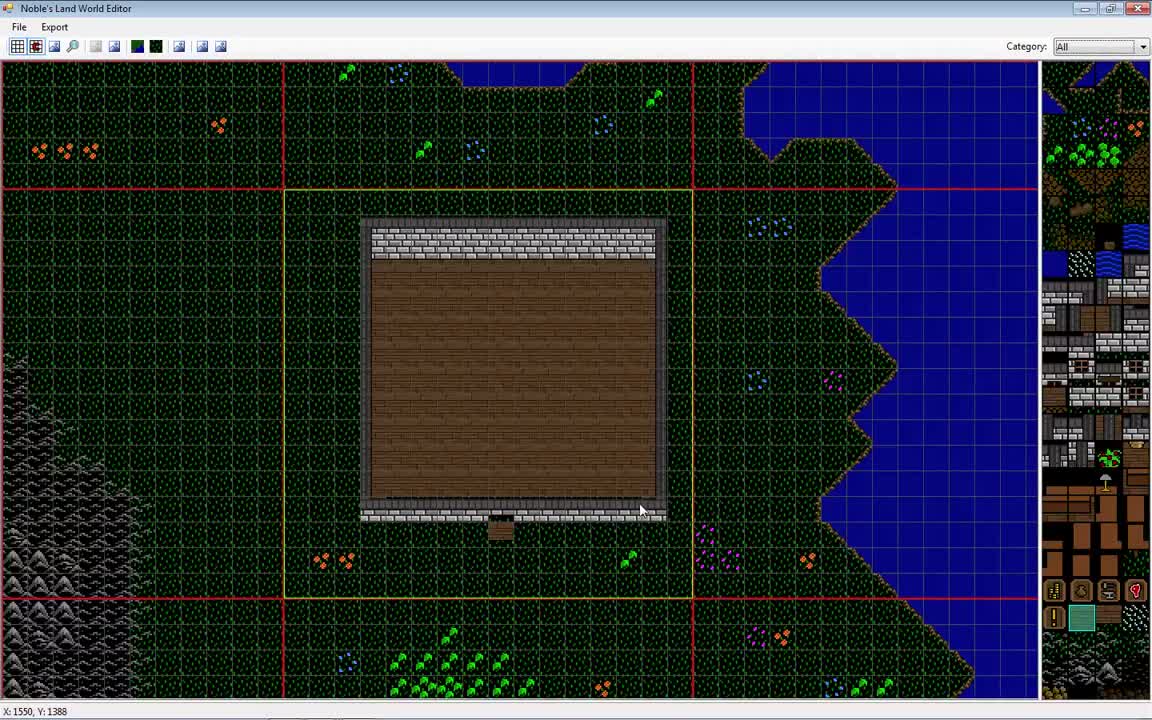Select the dark grass layer toolbar button
Screen dimensions: 1152x720
click(x=156, y=46)
